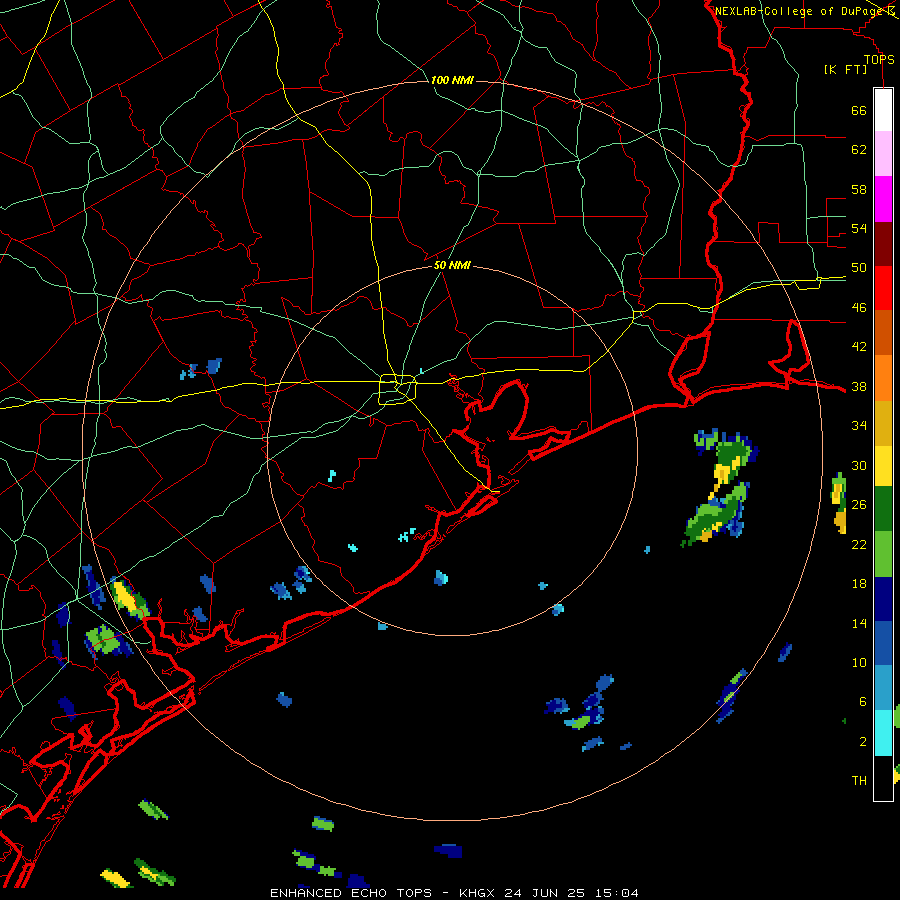The image size is (900, 900).
Task: Click the legend value '62'
Action: [859, 150]
